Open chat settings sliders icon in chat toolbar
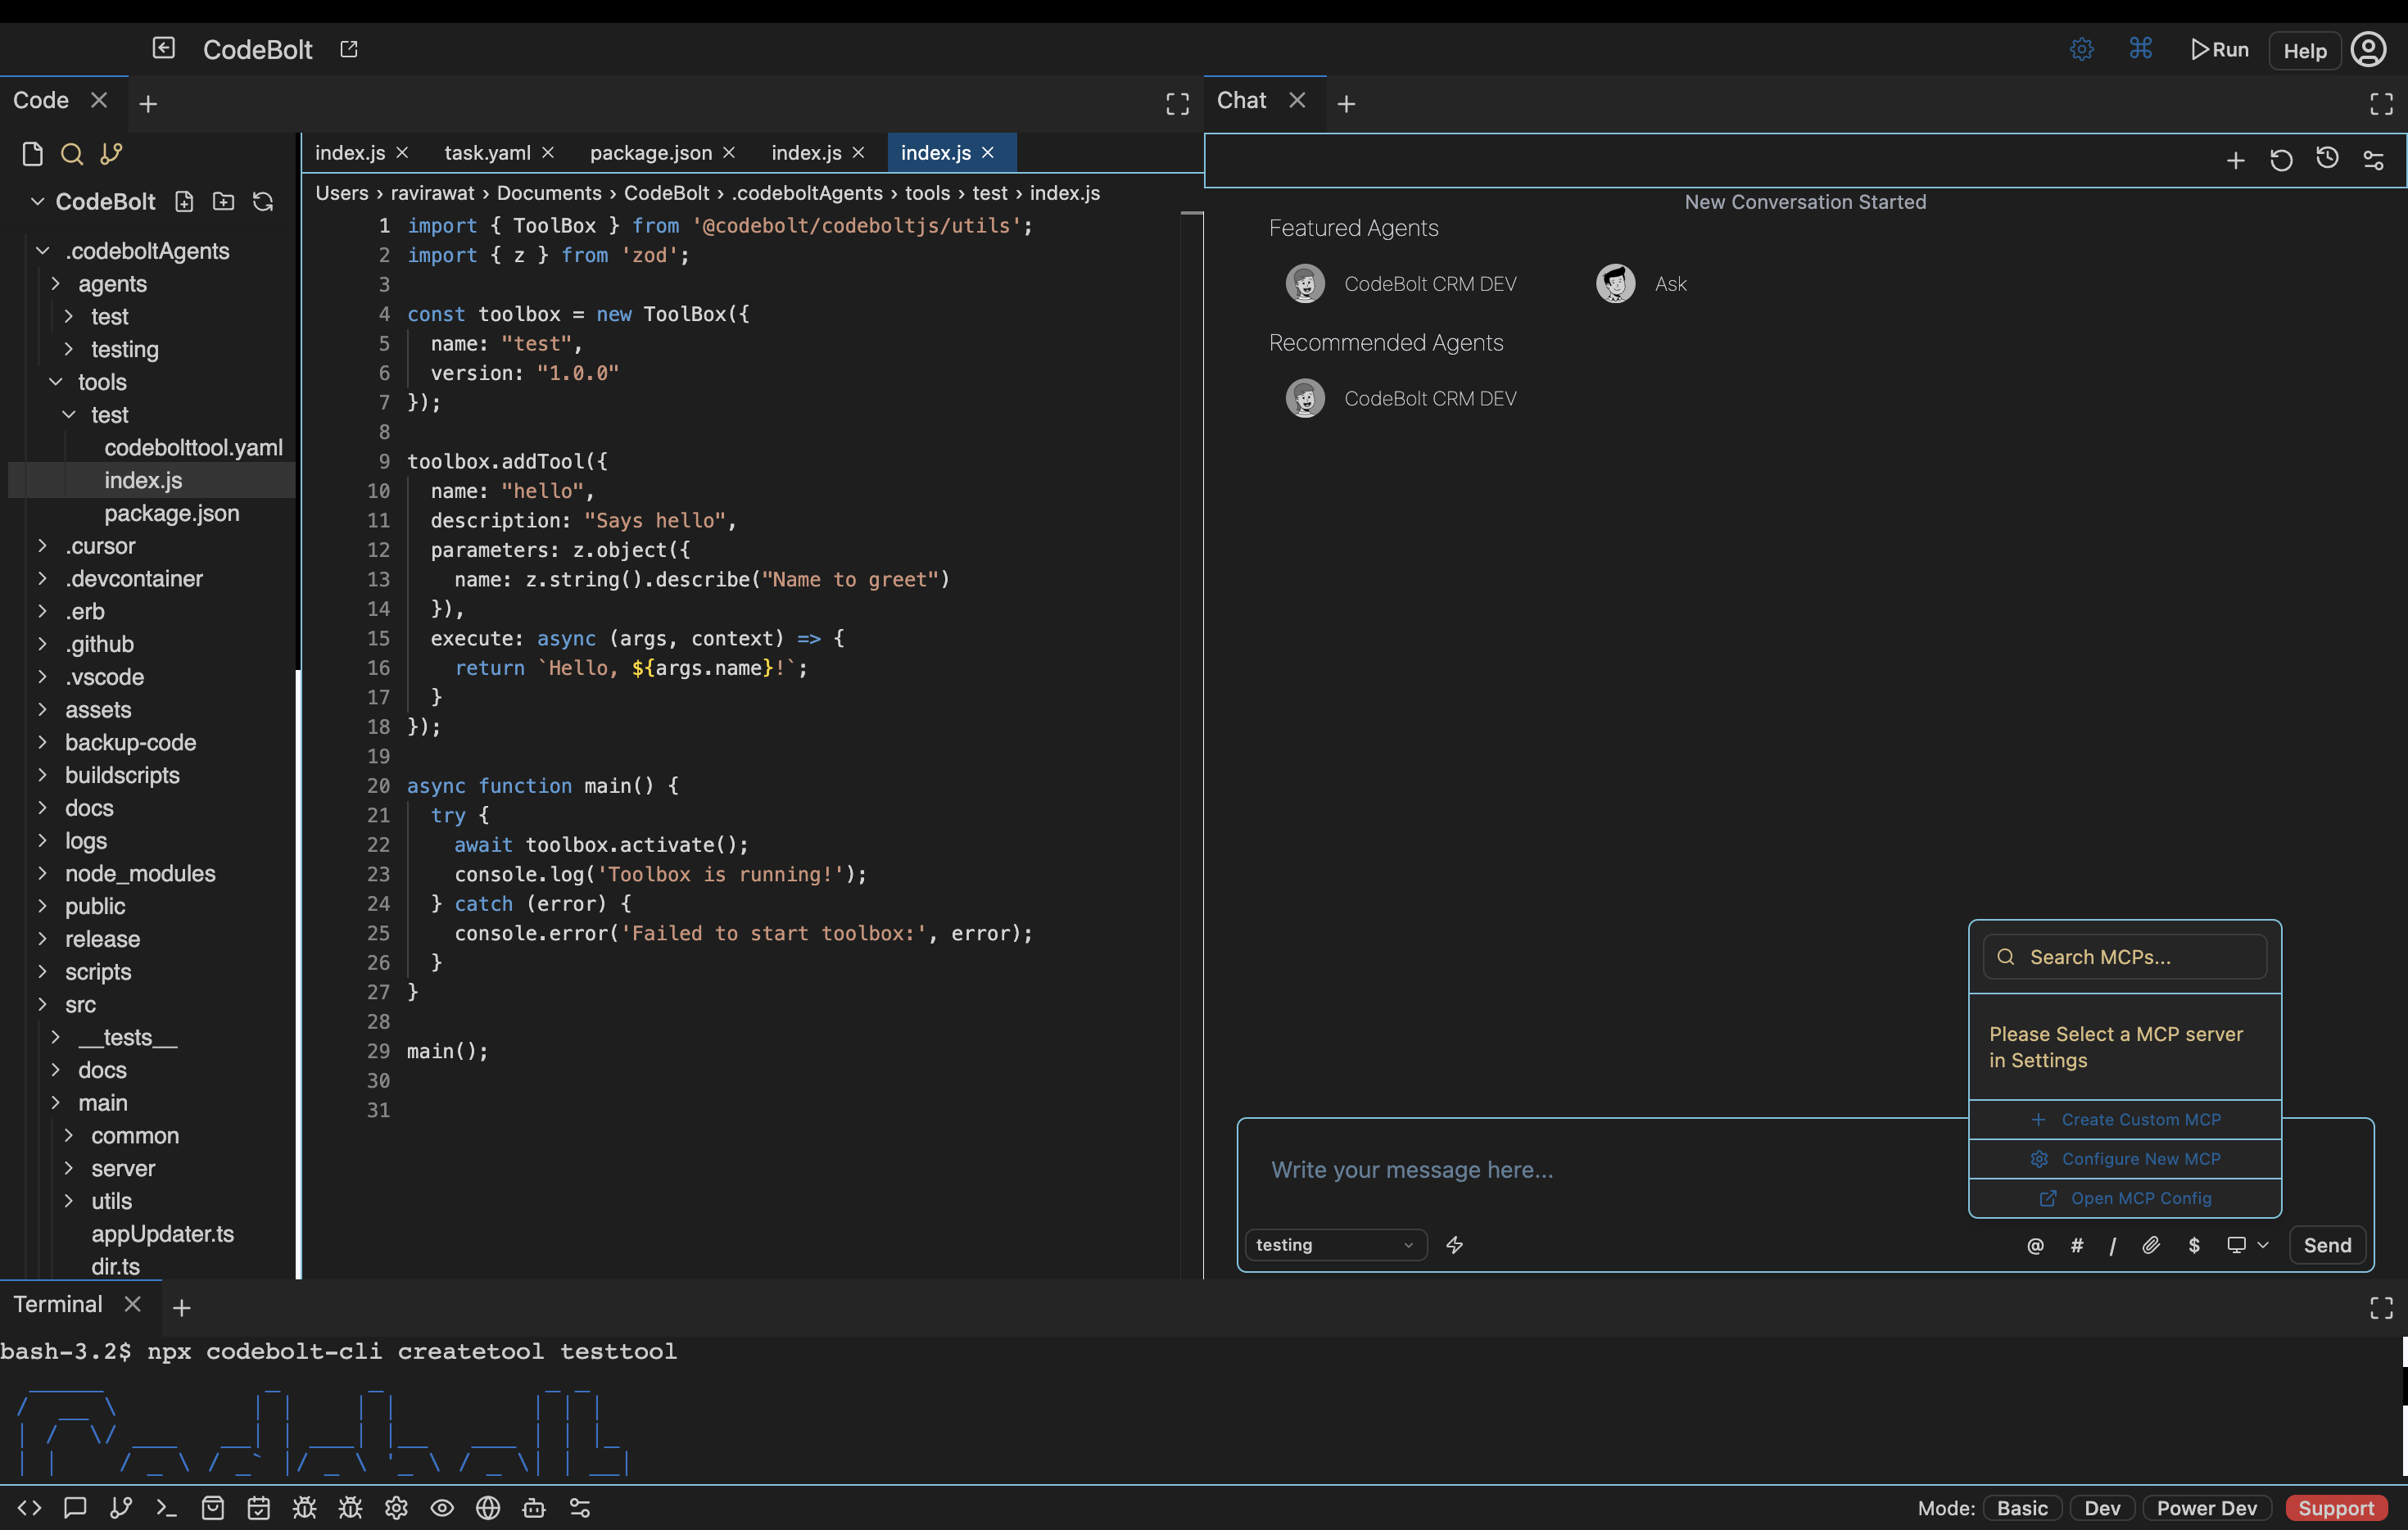This screenshot has width=2408, height=1530. click(2374, 160)
